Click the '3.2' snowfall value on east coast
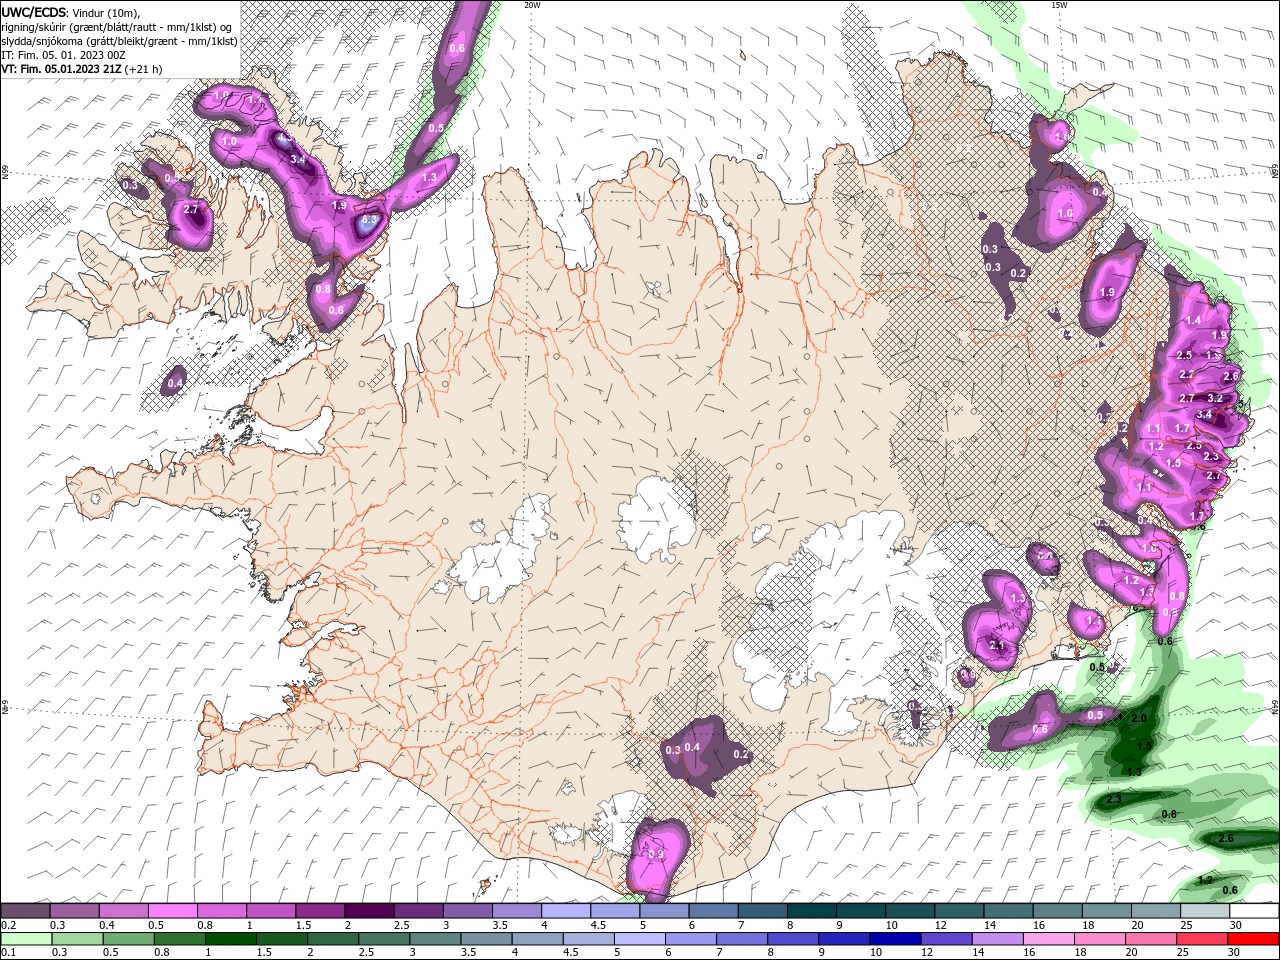1280x960 pixels. coord(1215,398)
